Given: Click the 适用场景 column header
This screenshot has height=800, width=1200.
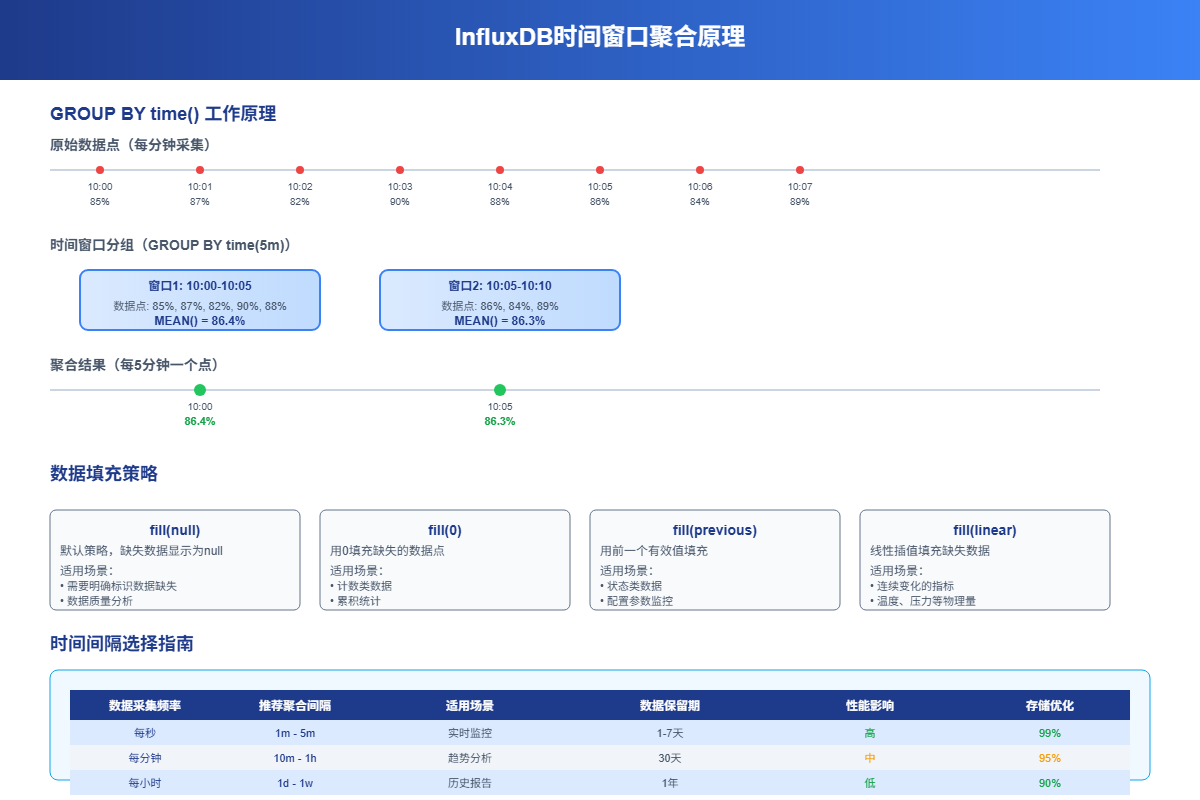Looking at the screenshot, I should coord(470,705).
